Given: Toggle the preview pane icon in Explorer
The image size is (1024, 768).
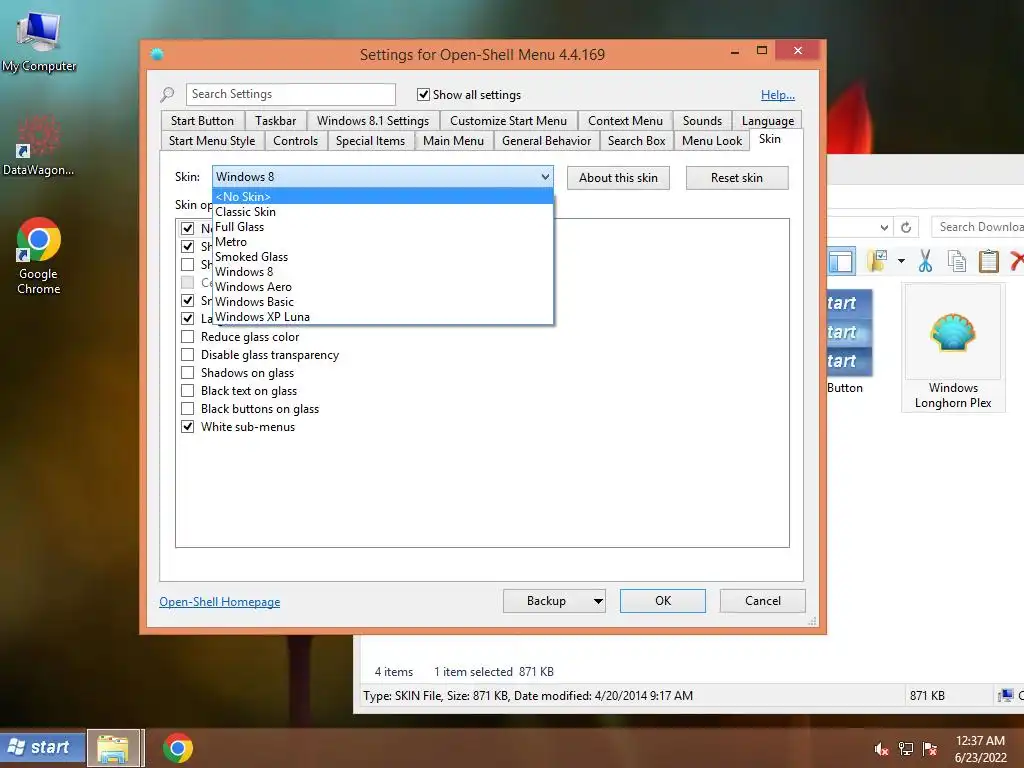Looking at the screenshot, I should click(841, 261).
